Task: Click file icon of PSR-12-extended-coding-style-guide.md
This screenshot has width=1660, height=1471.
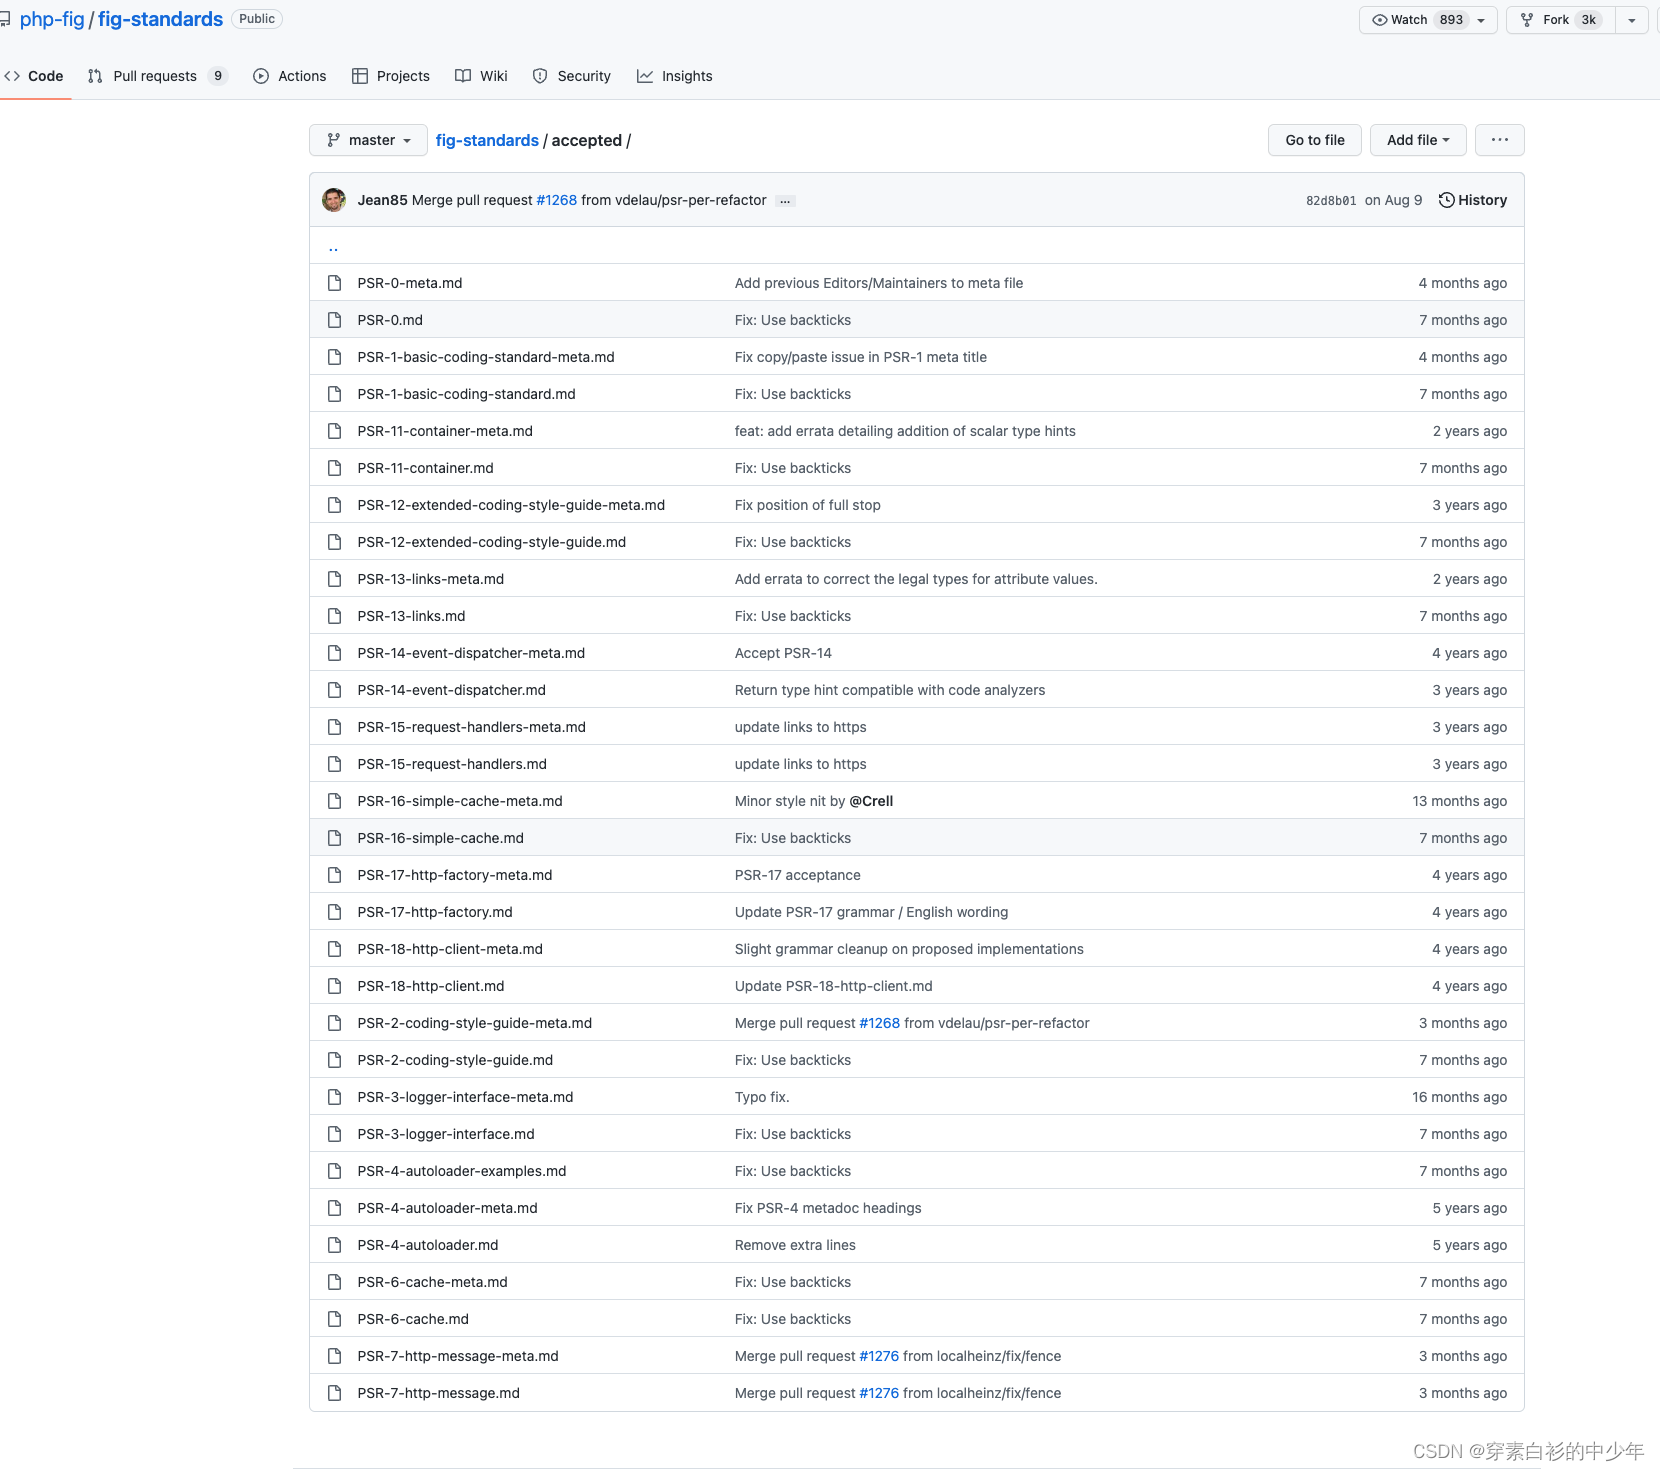Action: (x=335, y=542)
